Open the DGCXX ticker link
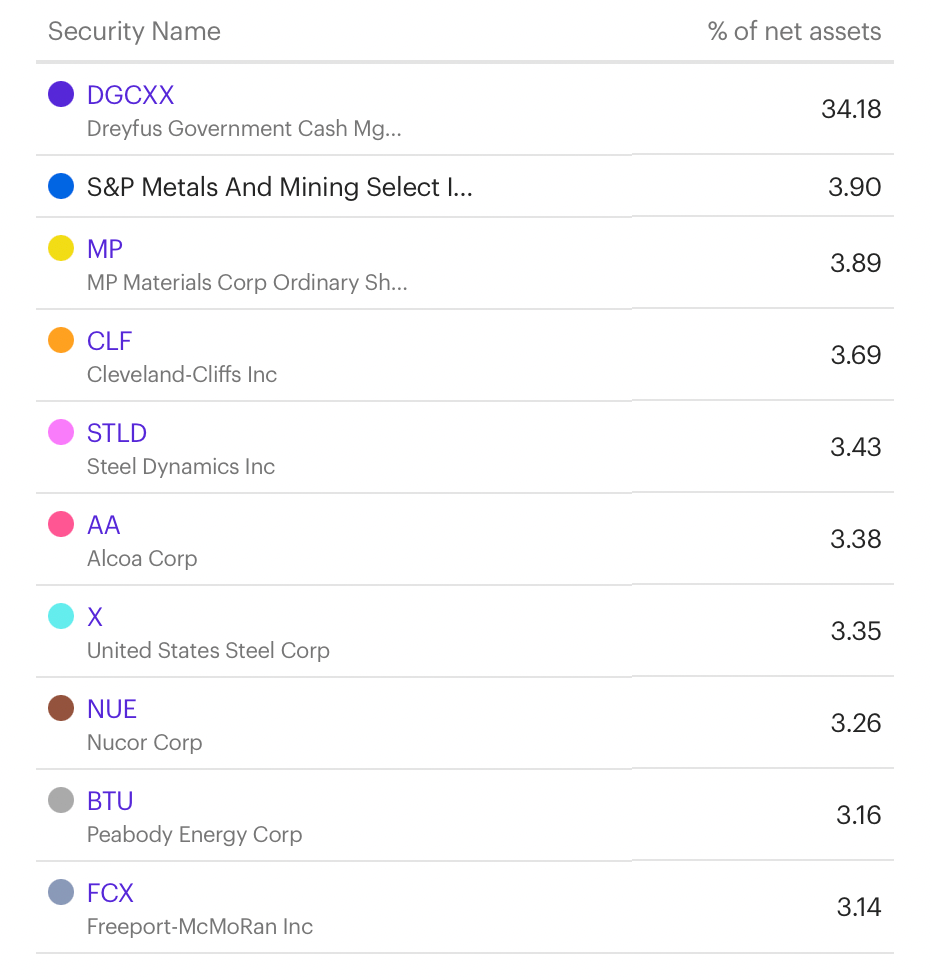The image size is (932, 980). click(x=130, y=95)
